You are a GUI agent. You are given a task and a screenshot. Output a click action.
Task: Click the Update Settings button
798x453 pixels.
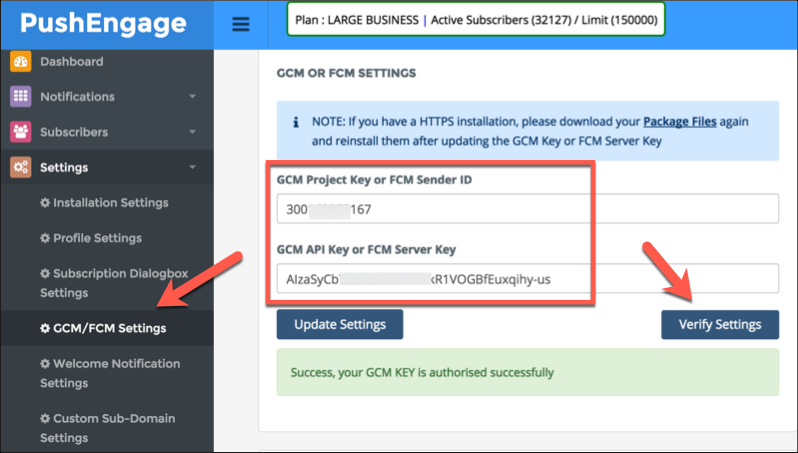click(340, 324)
